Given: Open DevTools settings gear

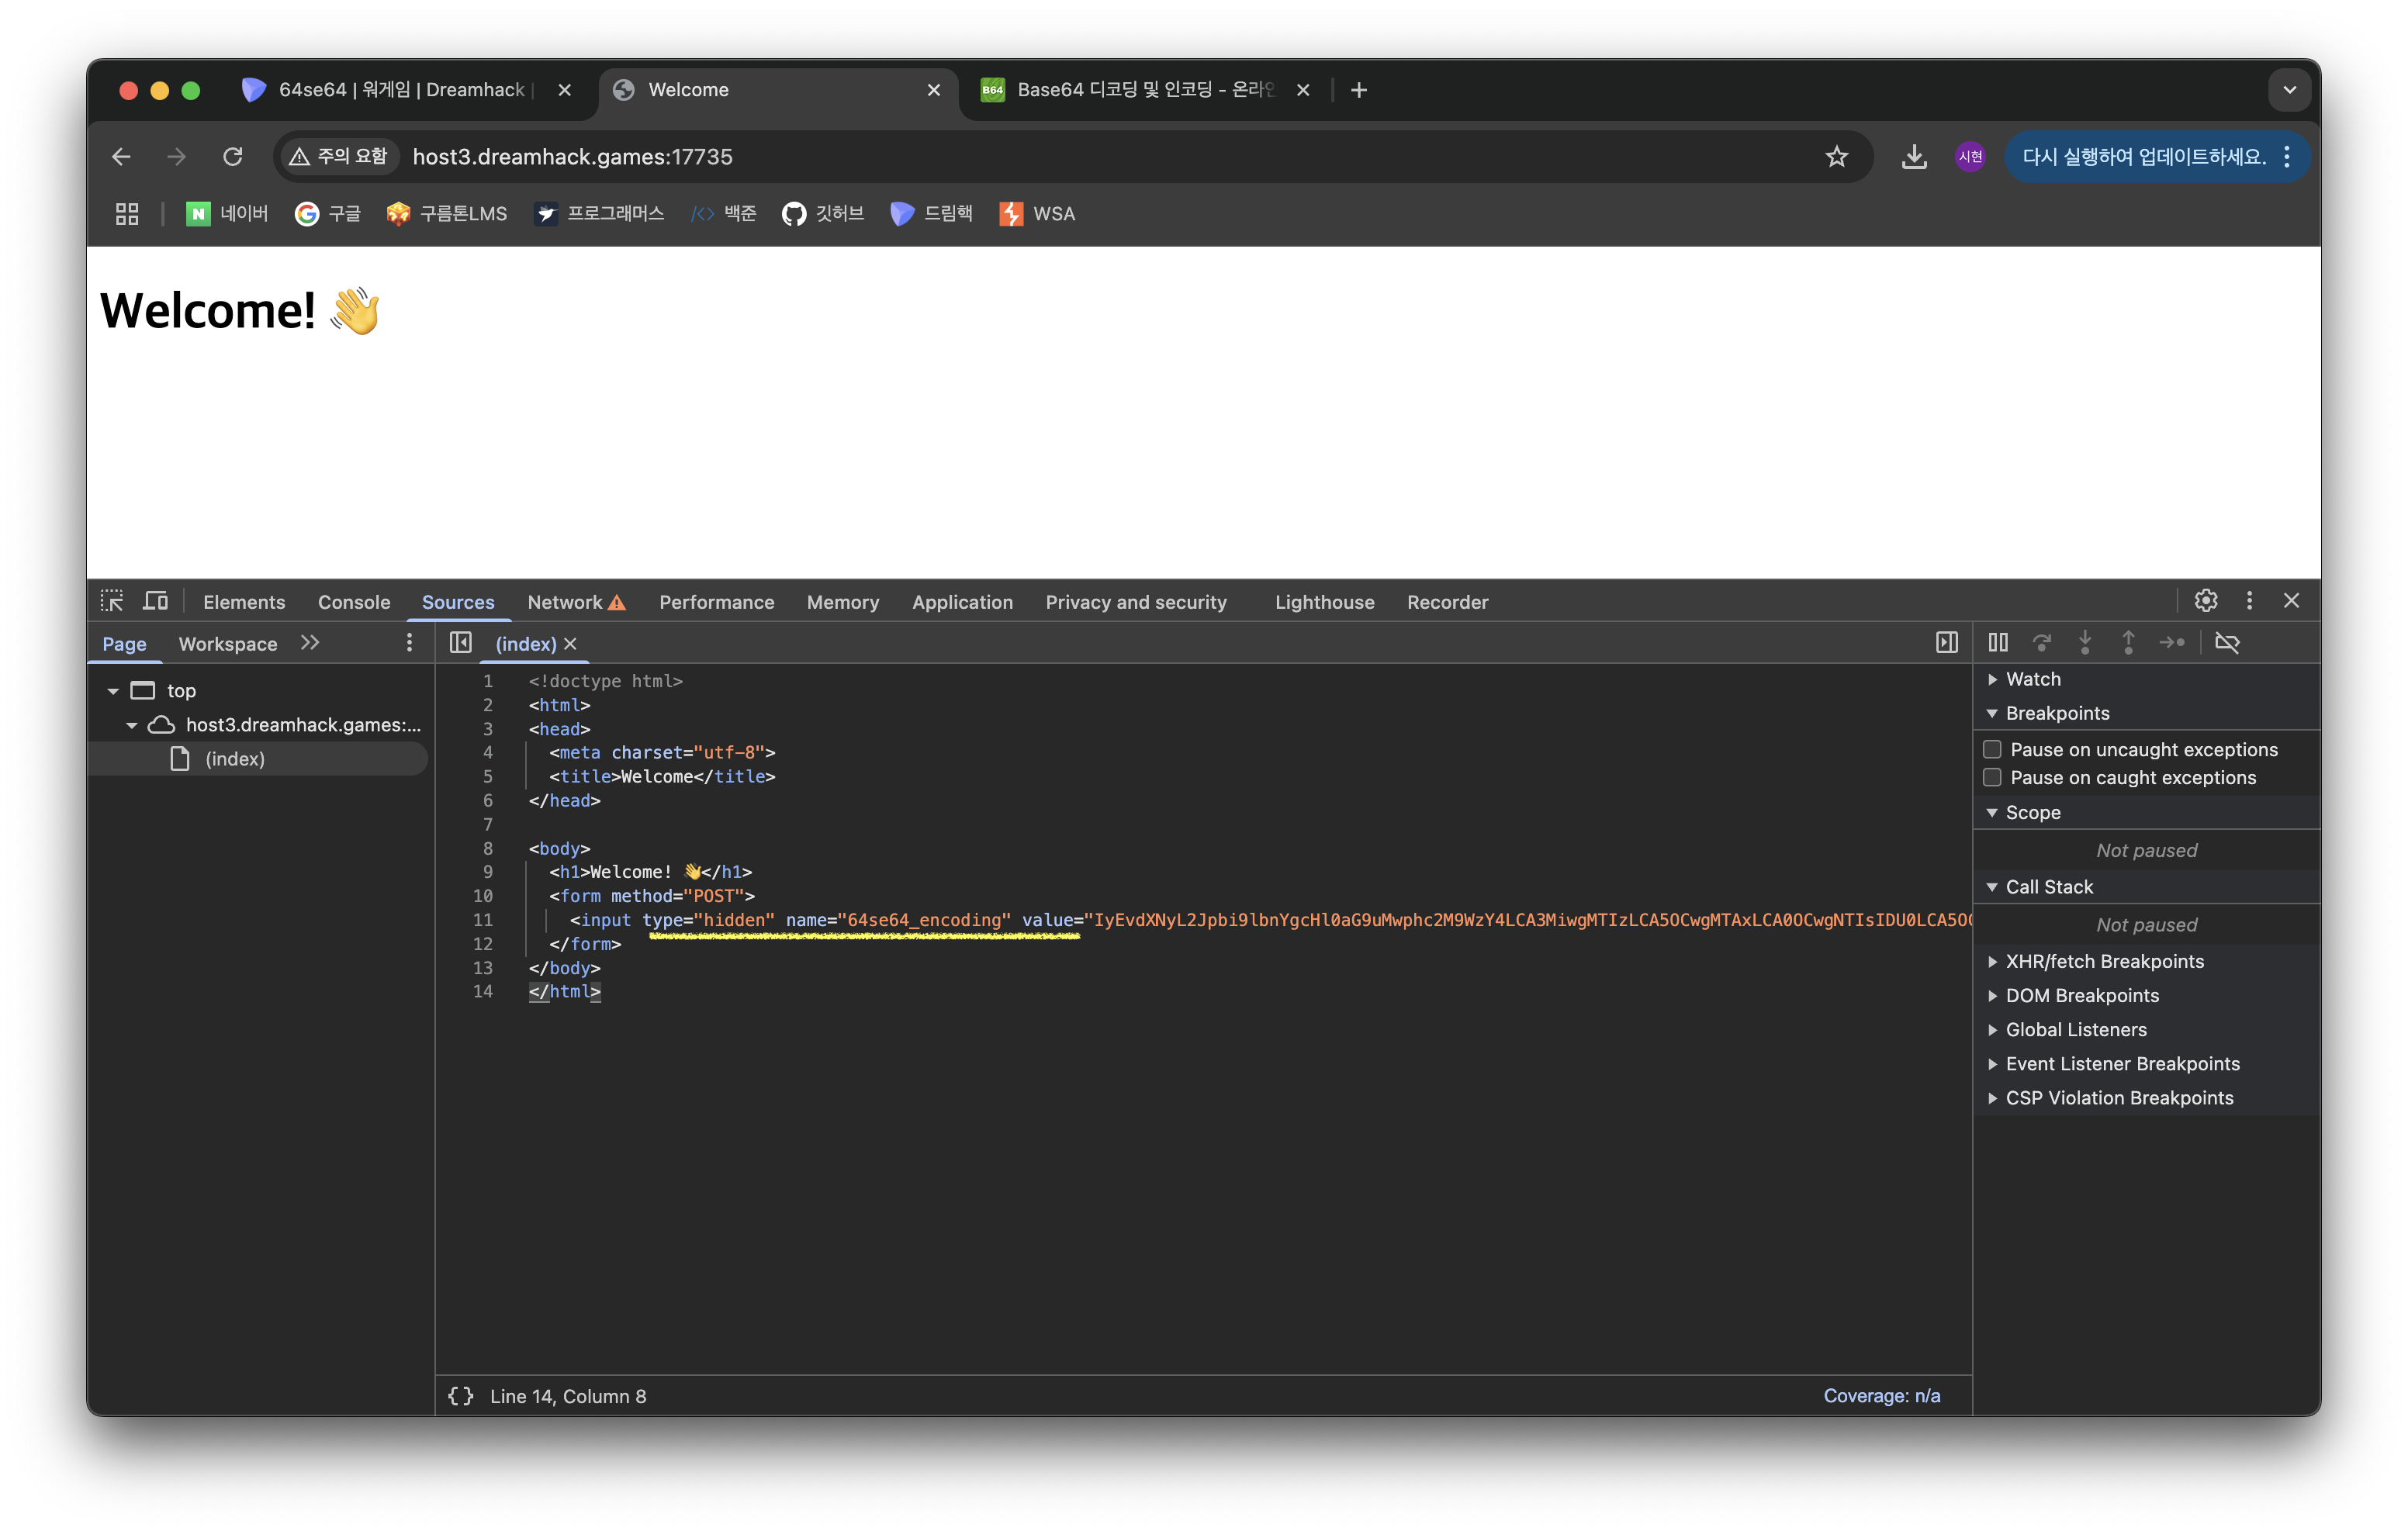Looking at the screenshot, I should pyautogui.click(x=2205, y=601).
